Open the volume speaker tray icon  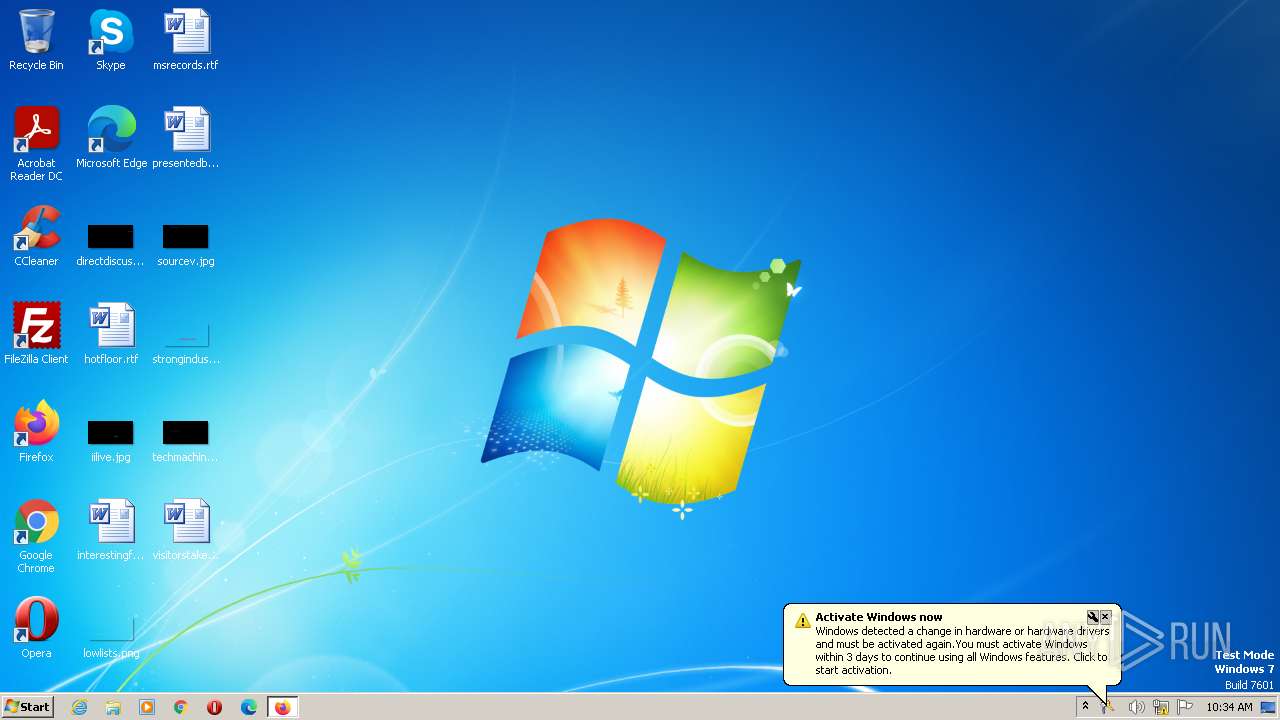(x=1136, y=707)
